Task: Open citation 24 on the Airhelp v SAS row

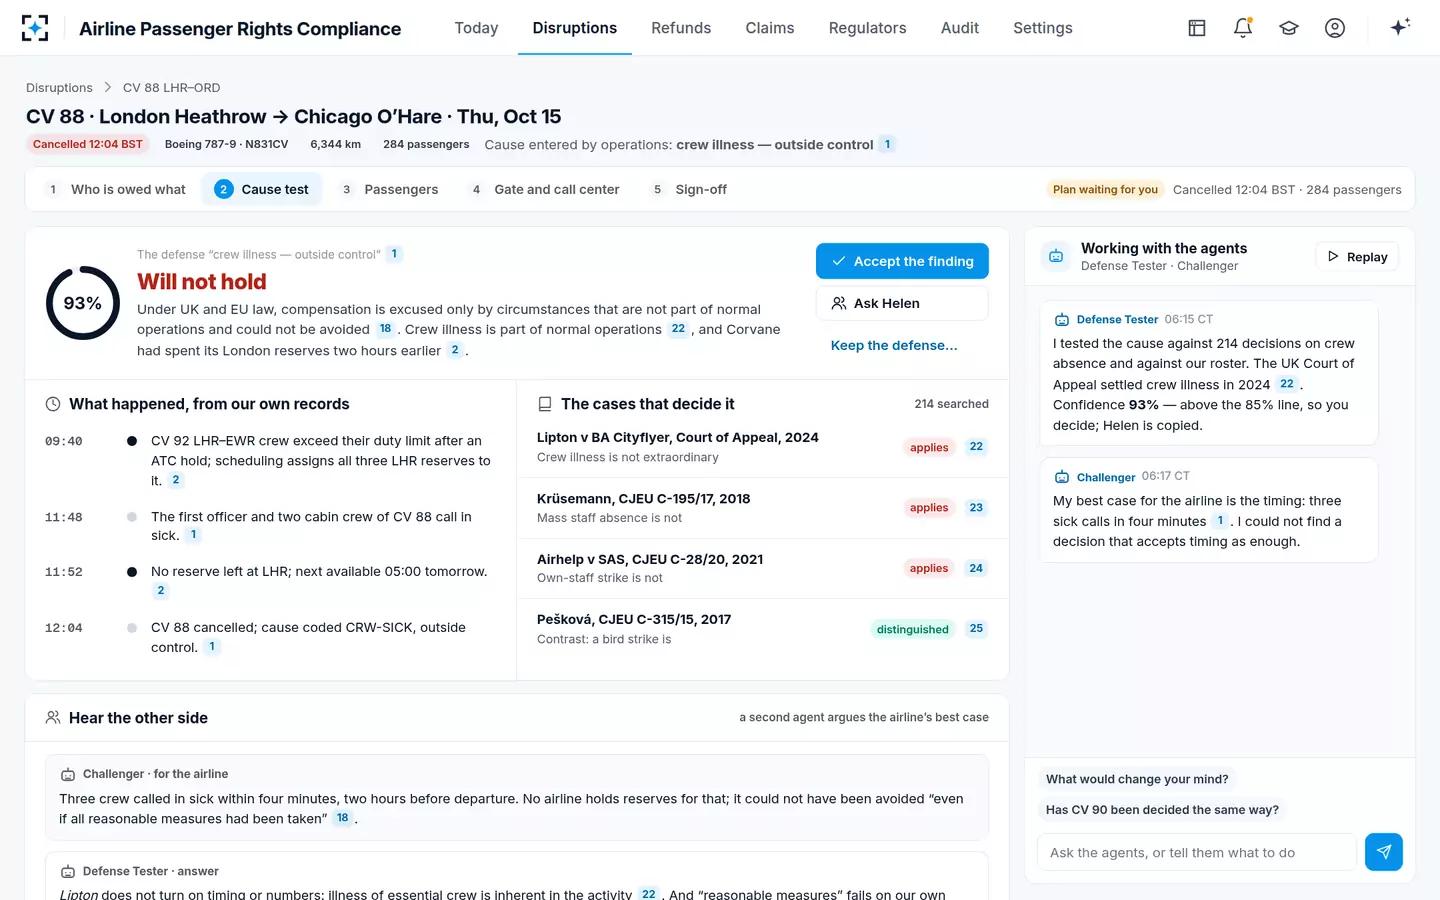Action: pyautogui.click(x=976, y=568)
